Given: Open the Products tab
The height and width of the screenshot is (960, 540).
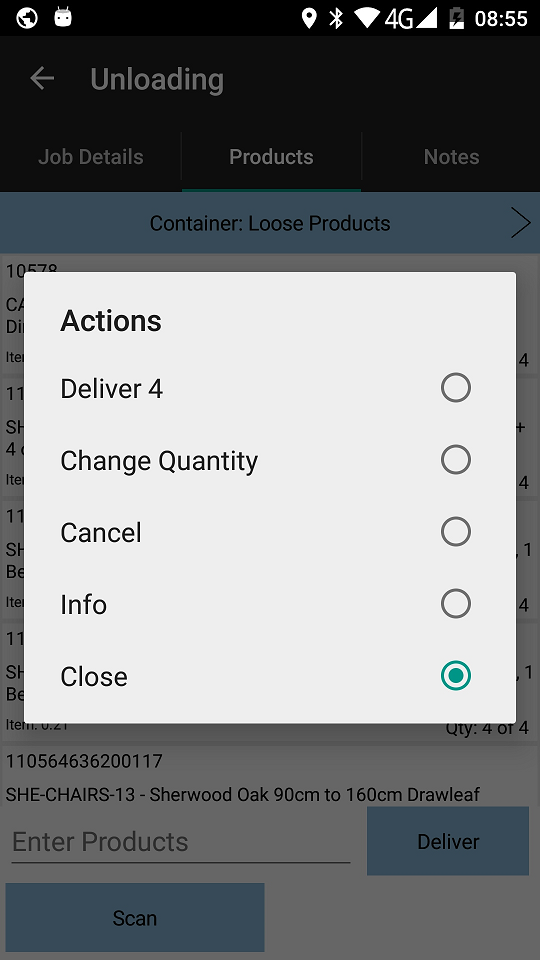Looking at the screenshot, I should 271,157.
